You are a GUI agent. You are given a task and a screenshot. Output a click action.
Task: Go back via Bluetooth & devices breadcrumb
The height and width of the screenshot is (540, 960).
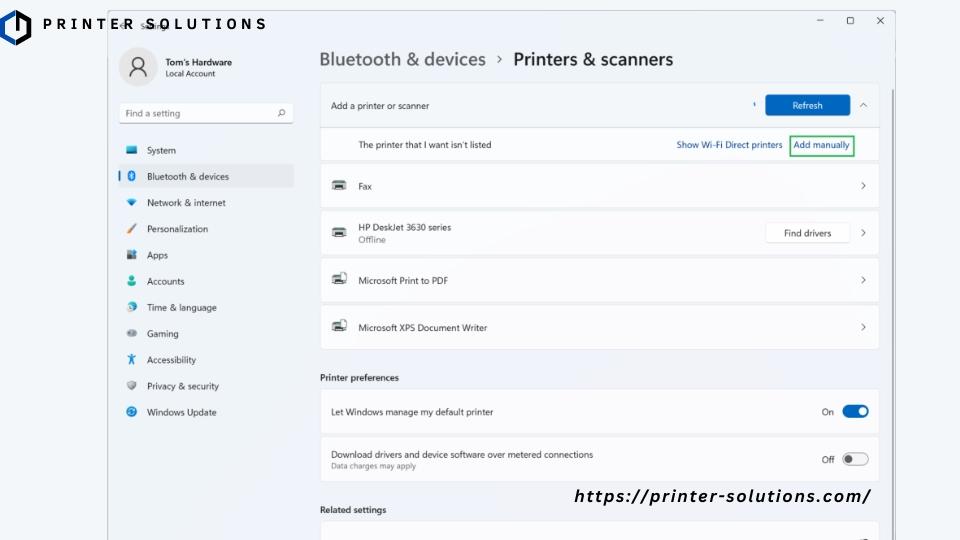coord(402,59)
